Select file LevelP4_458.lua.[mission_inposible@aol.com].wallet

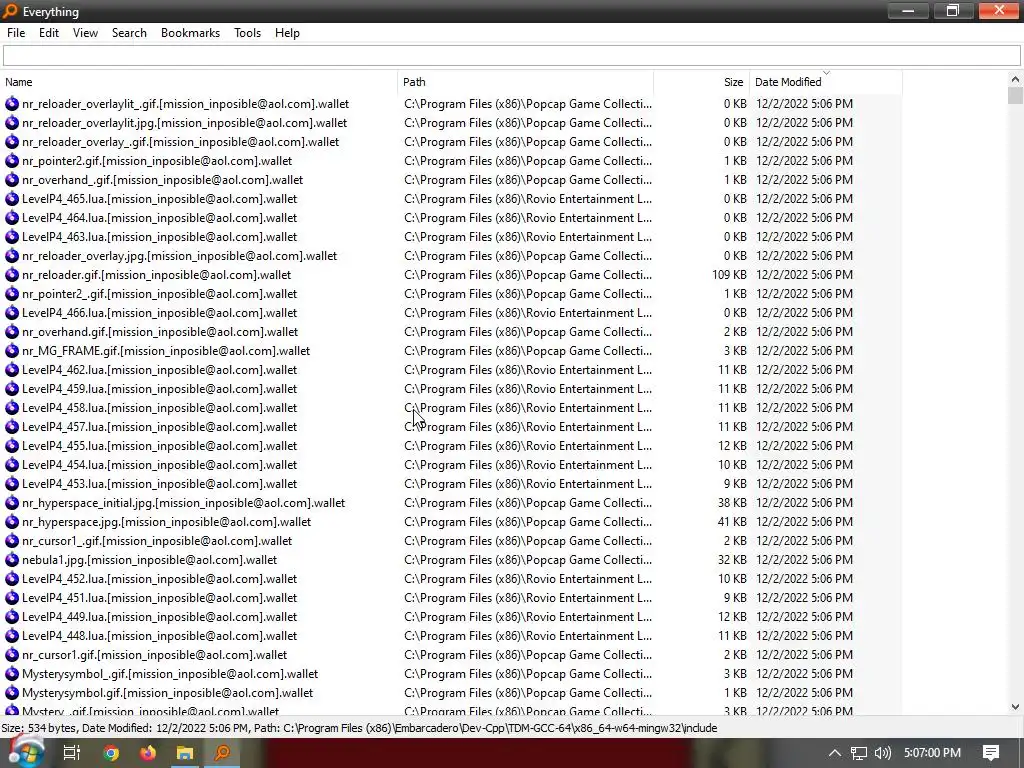(159, 408)
